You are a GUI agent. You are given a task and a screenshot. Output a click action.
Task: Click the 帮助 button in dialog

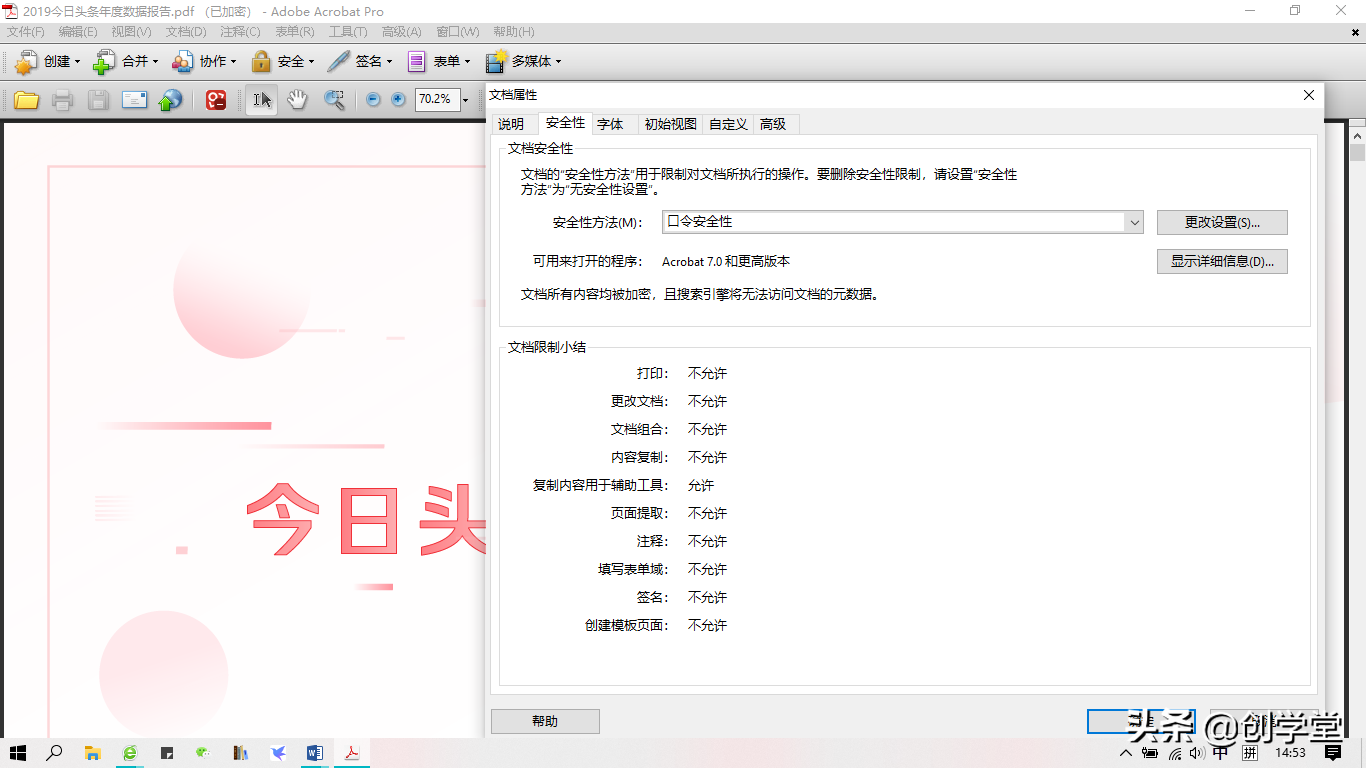pos(545,721)
